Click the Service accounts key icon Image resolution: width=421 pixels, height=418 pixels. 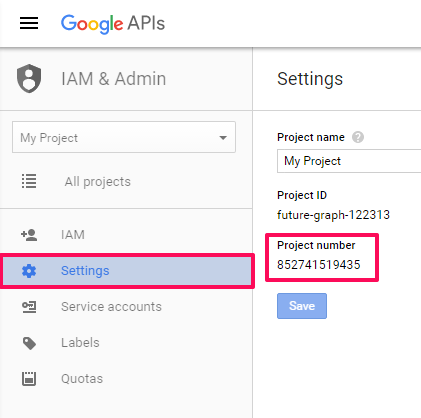(x=29, y=307)
